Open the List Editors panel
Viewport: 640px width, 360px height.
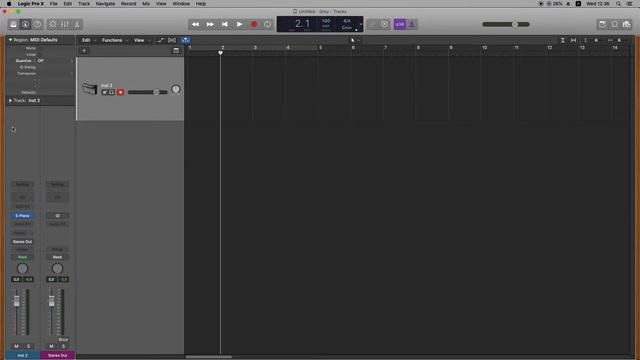(602, 24)
